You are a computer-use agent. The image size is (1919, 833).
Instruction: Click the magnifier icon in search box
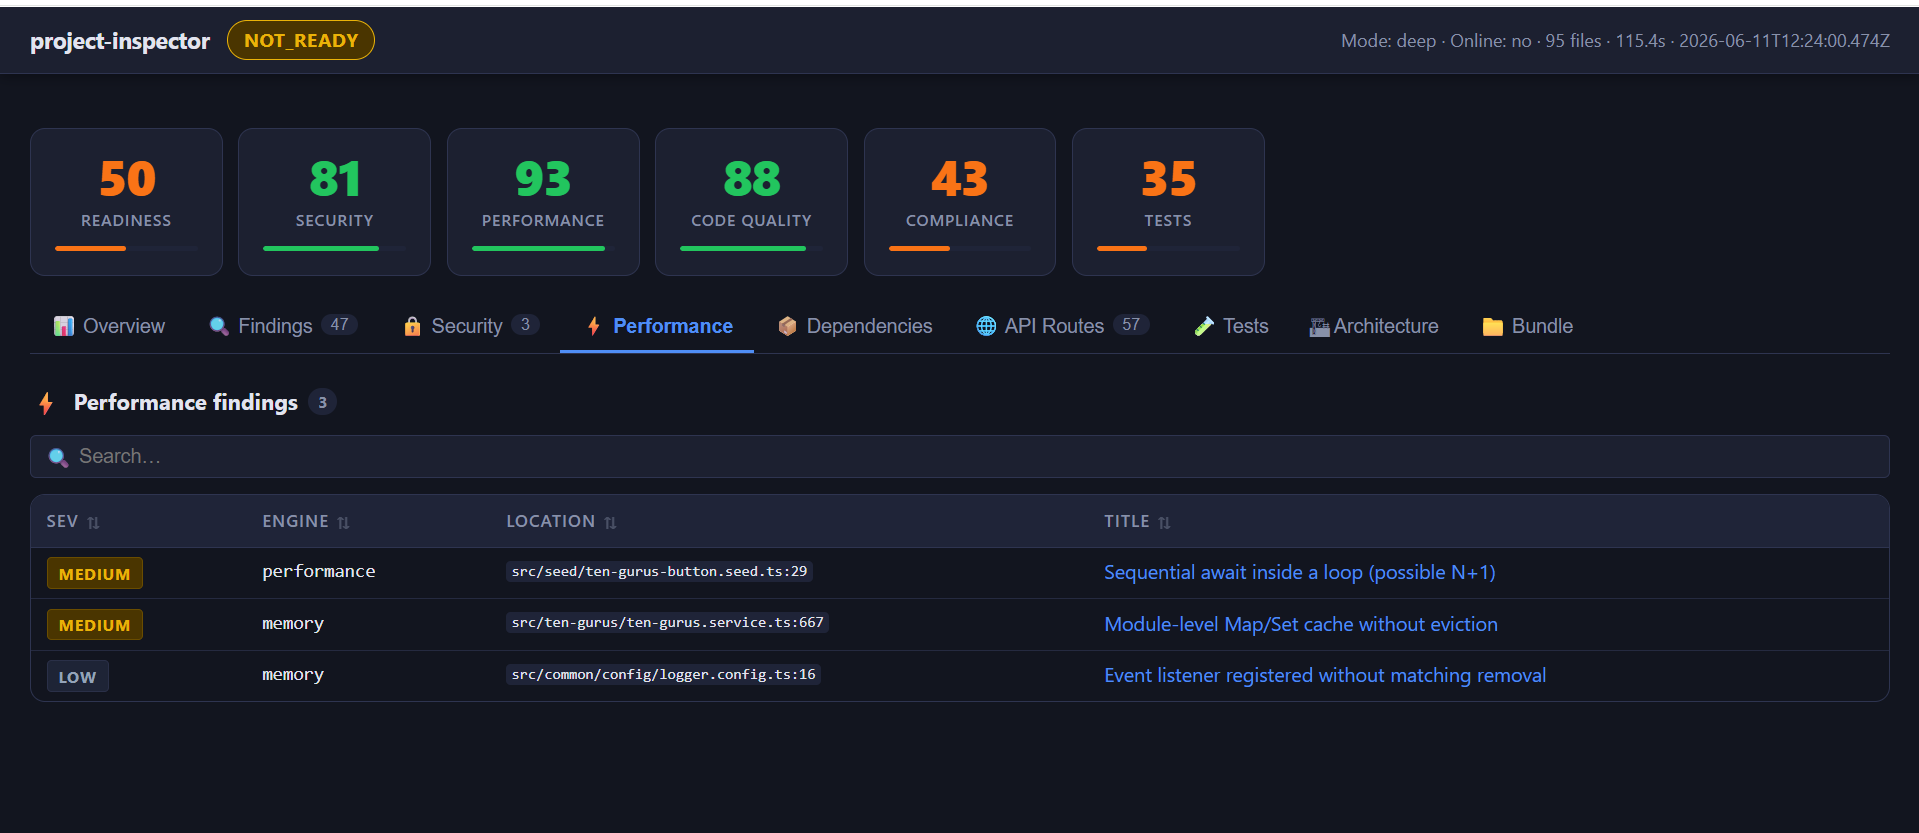59,457
